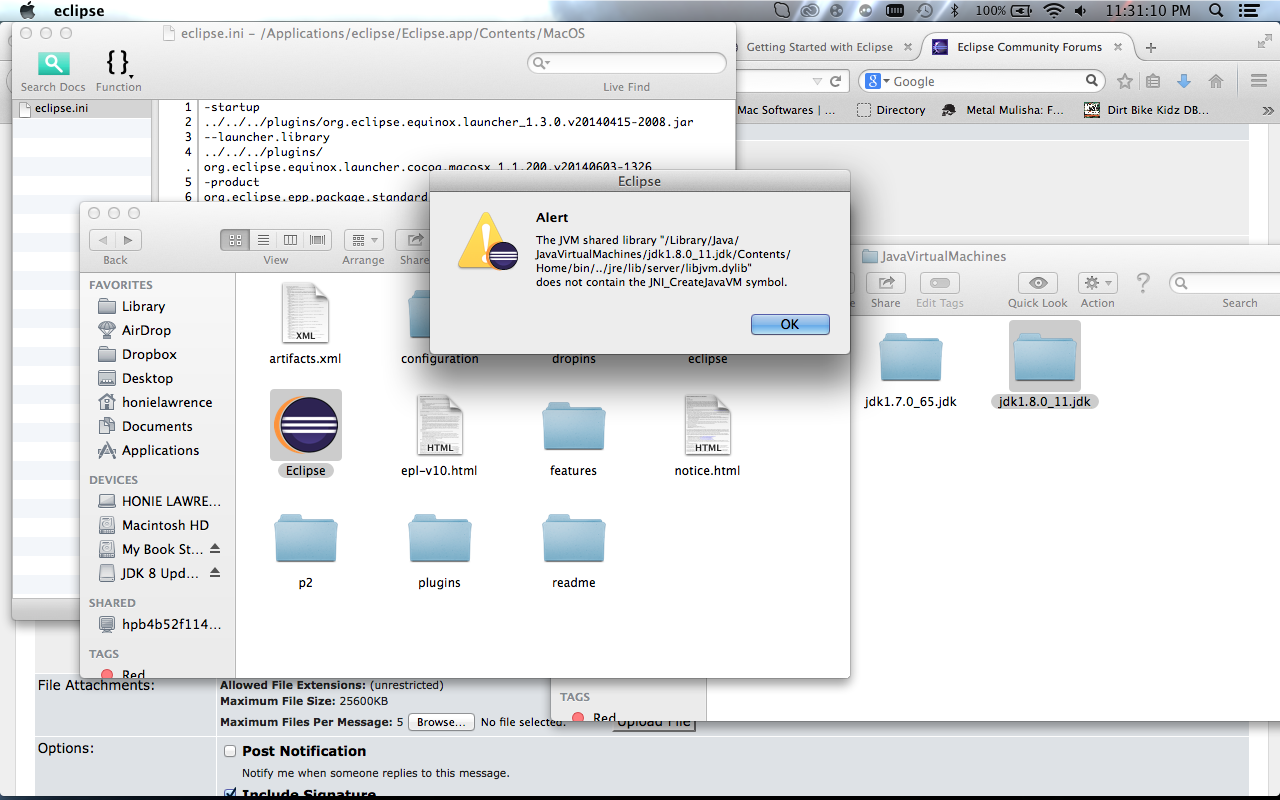Open Library in Finder favorites
Viewport: 1280px width, 800px height.
(143, 306)
